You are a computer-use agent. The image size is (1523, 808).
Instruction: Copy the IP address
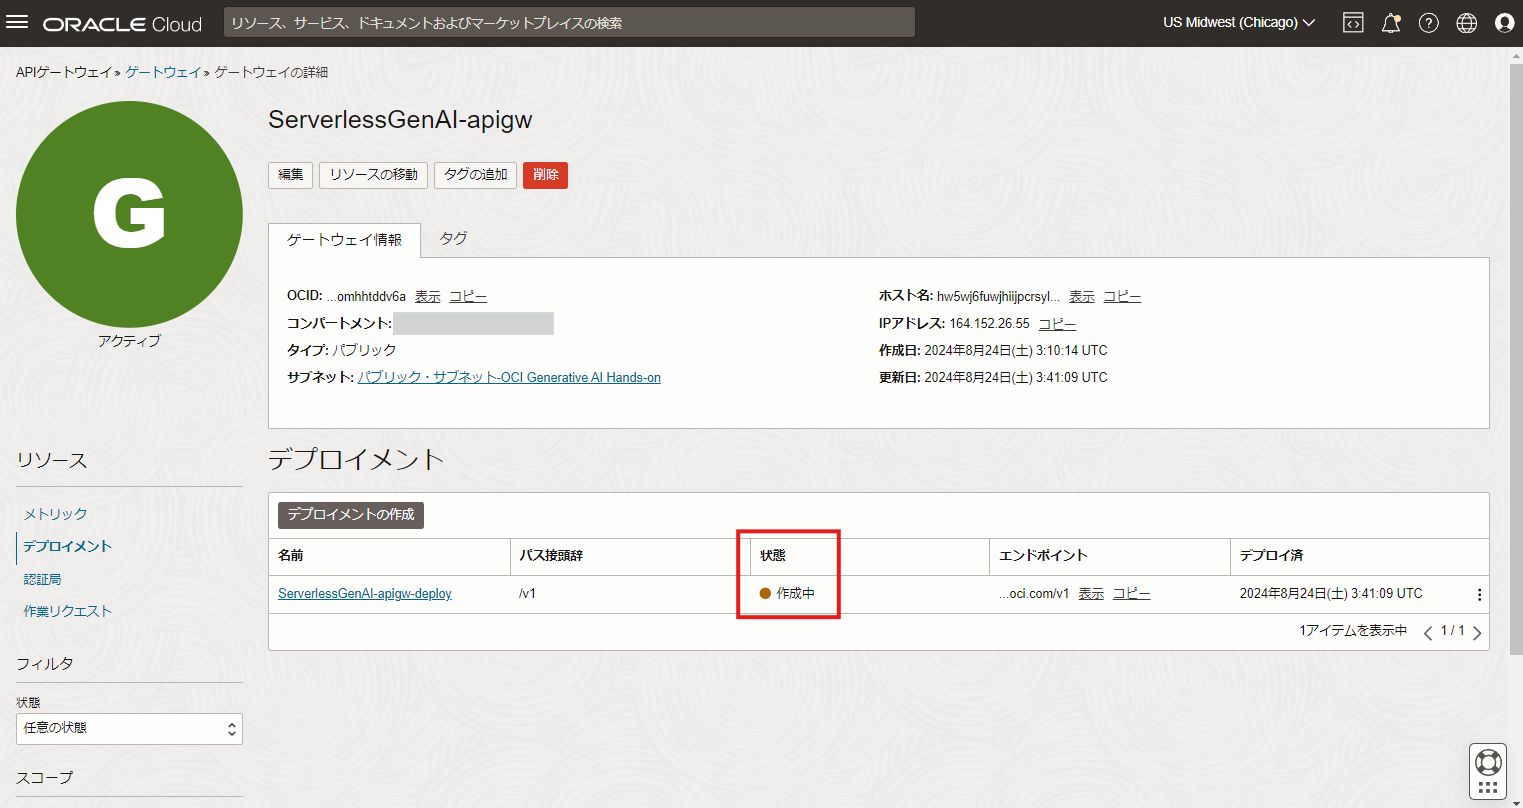(1057, 324)
